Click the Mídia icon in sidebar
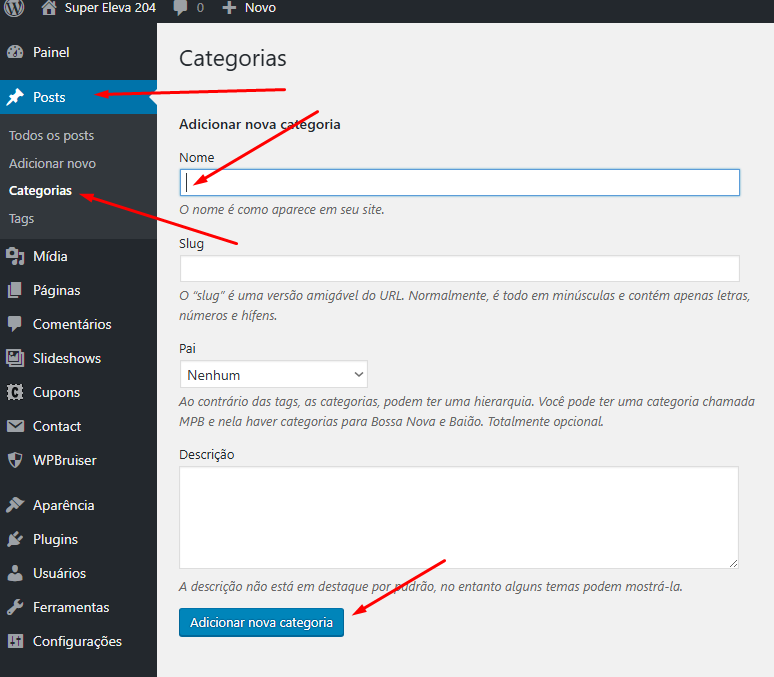Viewport: 774px width, 677px height. point(15,256)
